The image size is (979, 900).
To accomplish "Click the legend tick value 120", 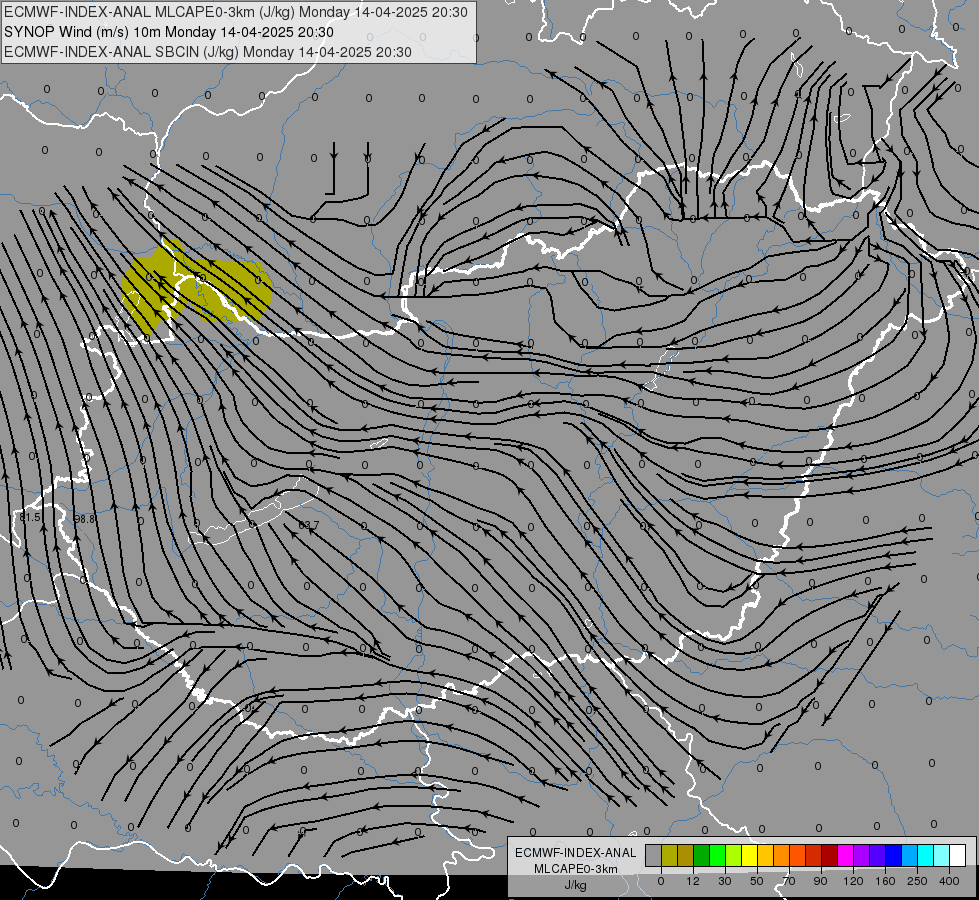I will [854, 881].
